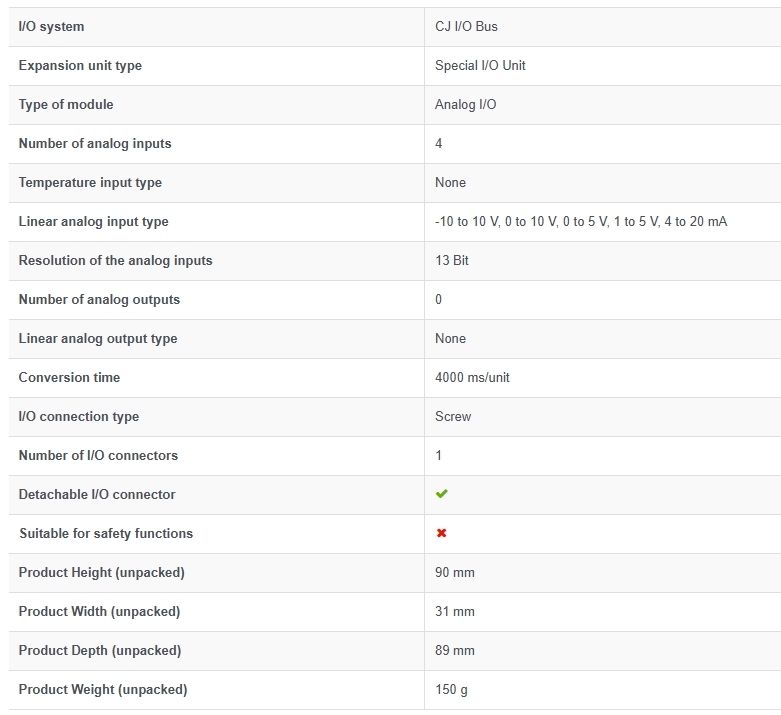
Task: Click the 'Analog I/O' module type value
Action: (466, 105)
